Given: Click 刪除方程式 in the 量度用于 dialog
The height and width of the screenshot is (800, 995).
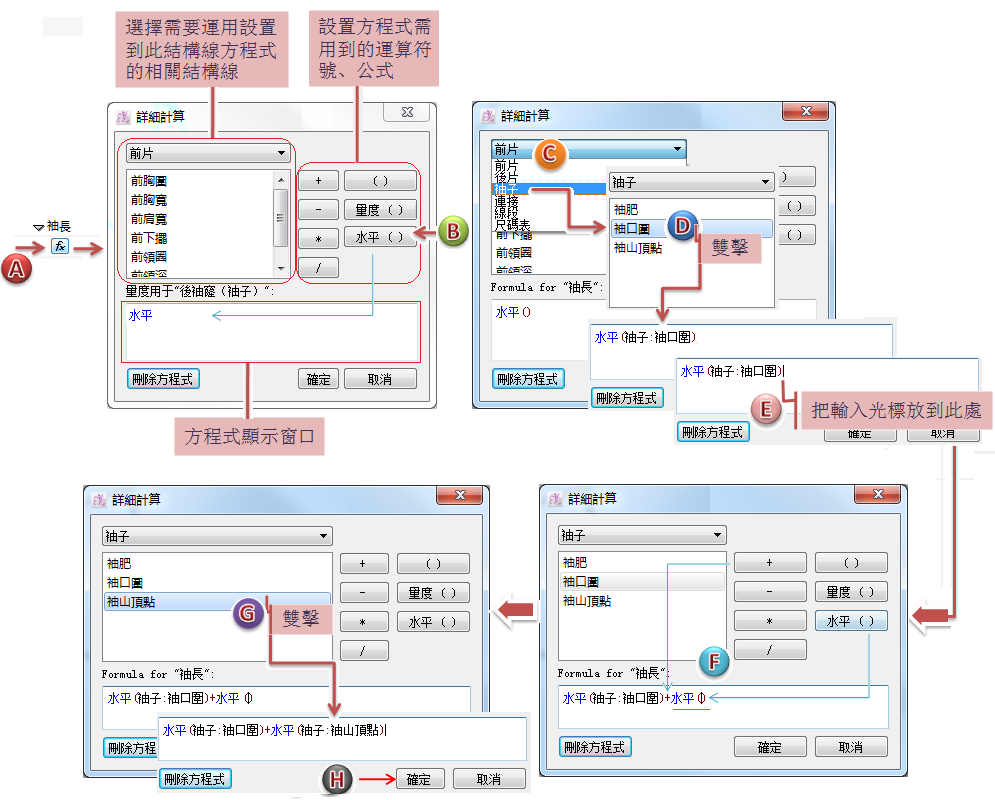Looking at the screenshot, I should click(163, 379).
